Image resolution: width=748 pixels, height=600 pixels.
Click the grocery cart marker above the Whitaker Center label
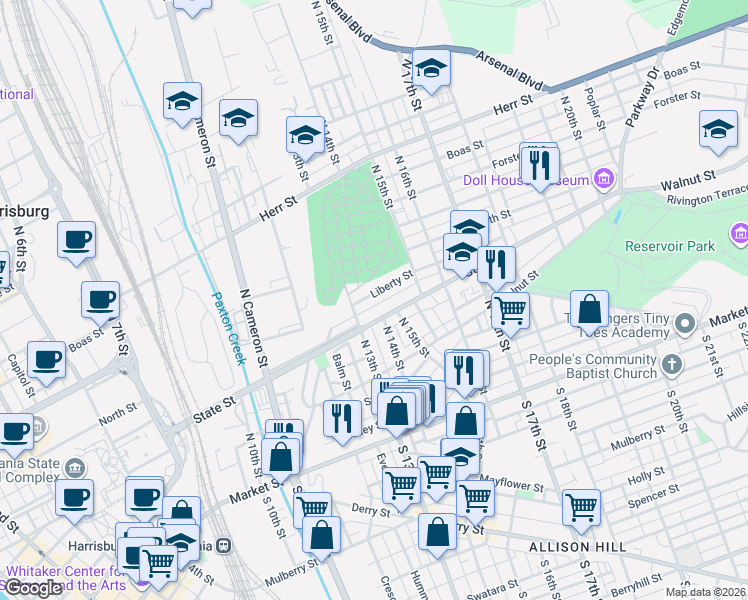point(158,567)
